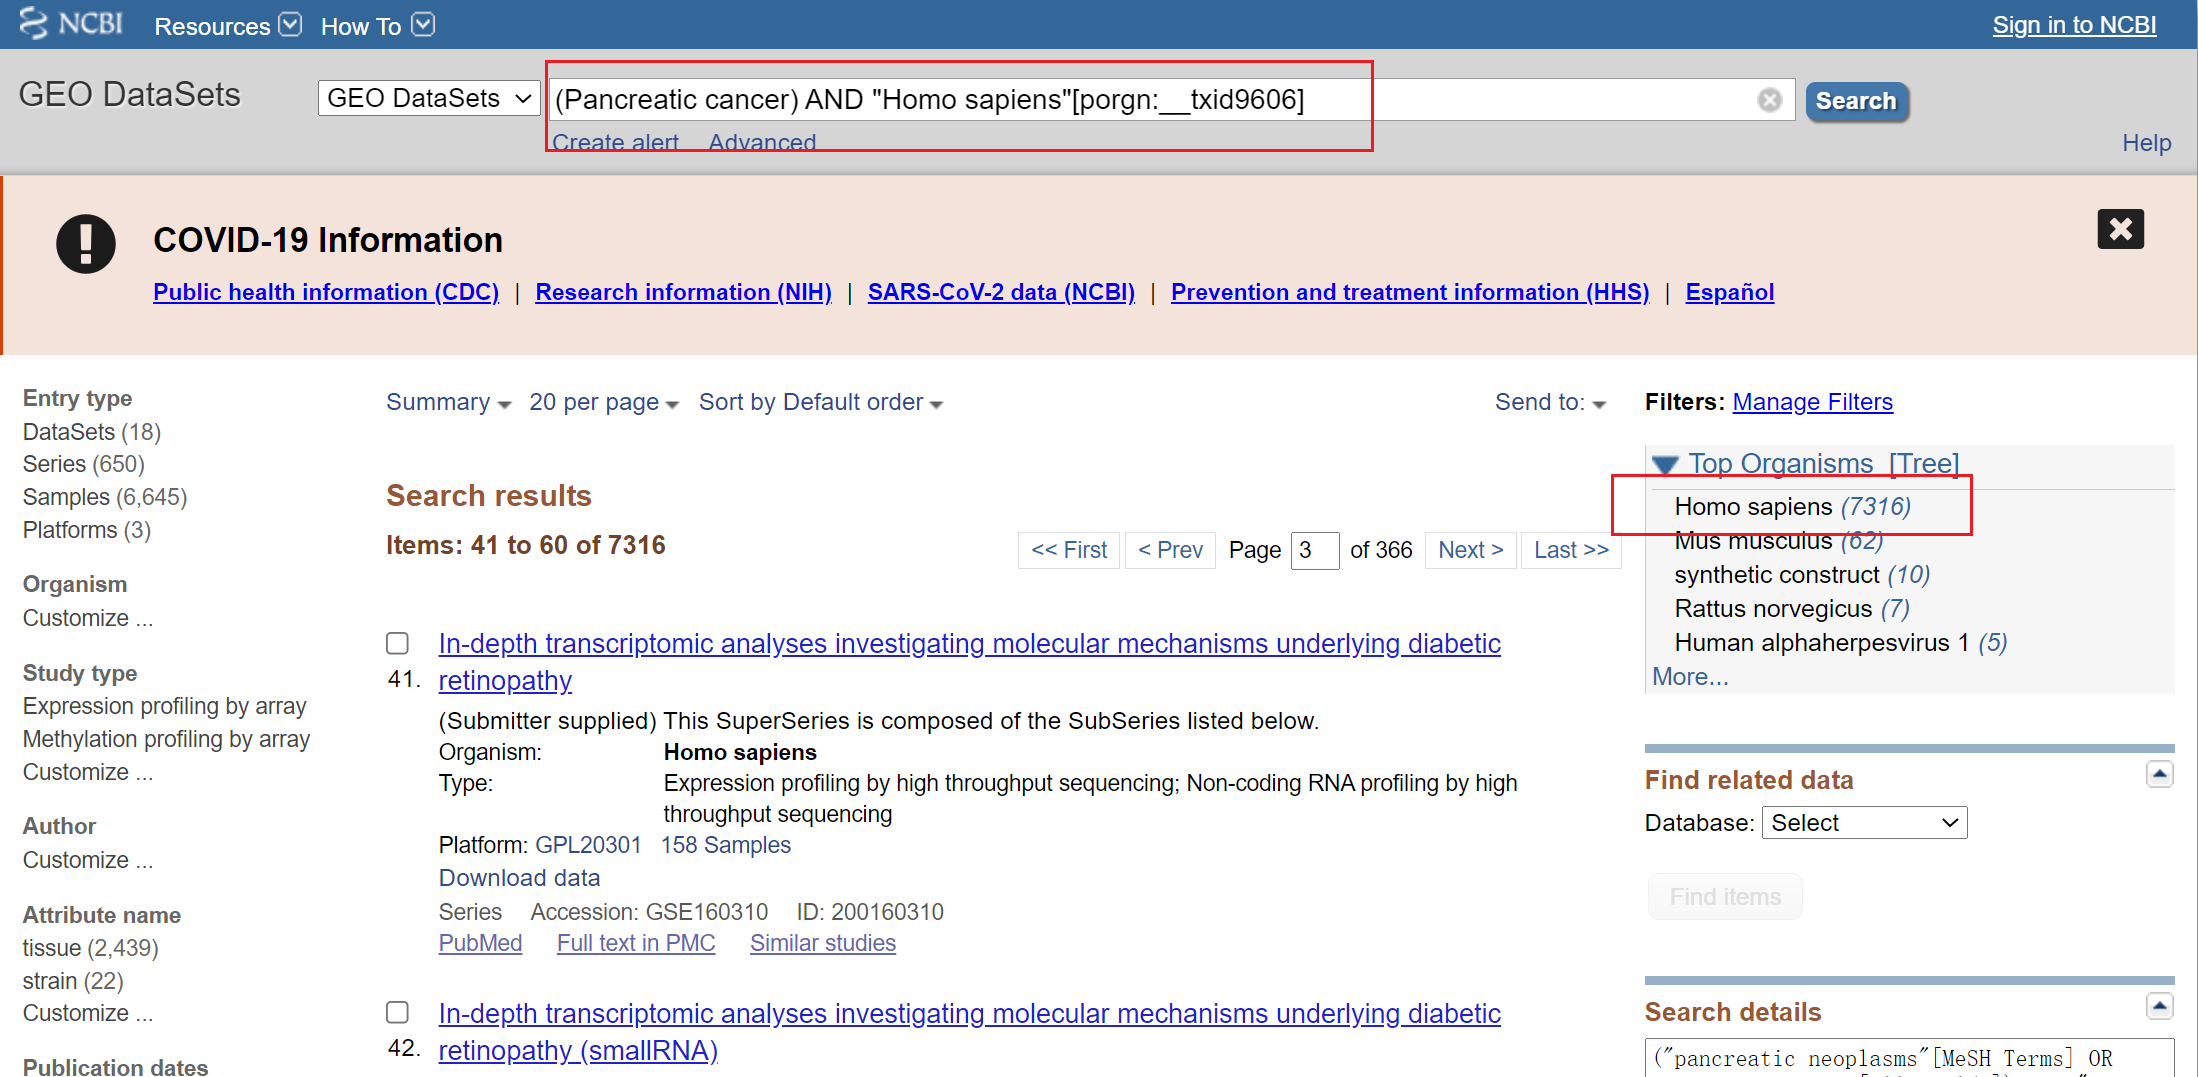Filter by Expression profiling by array

[x=165, y=706]
